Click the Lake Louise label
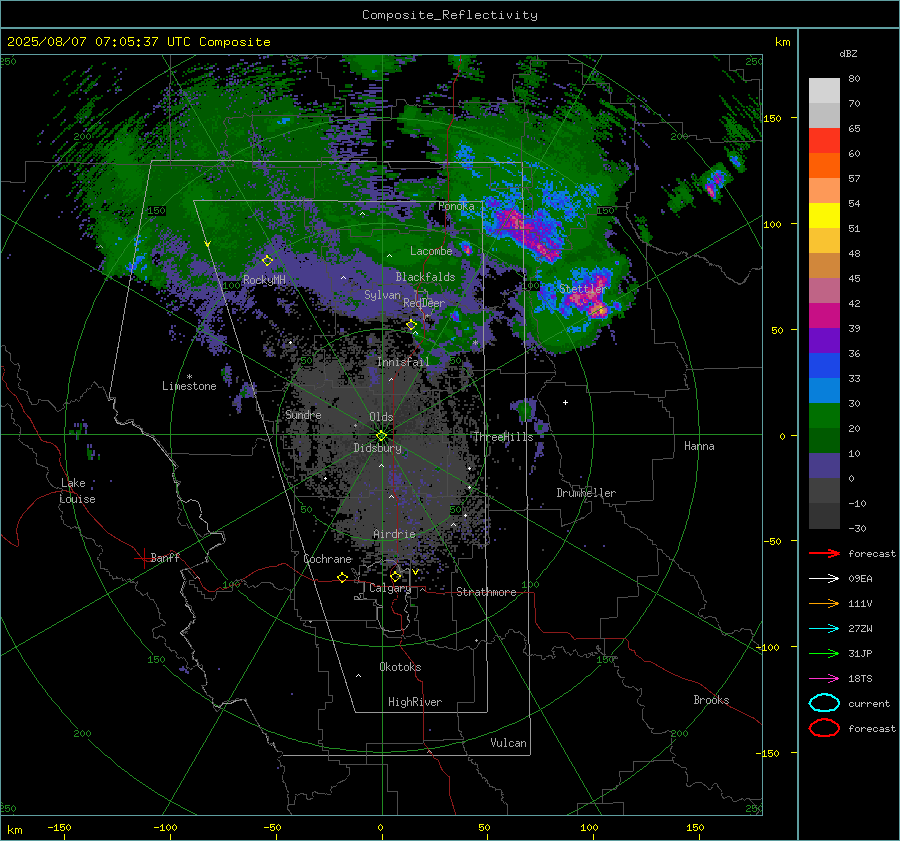 77,491
